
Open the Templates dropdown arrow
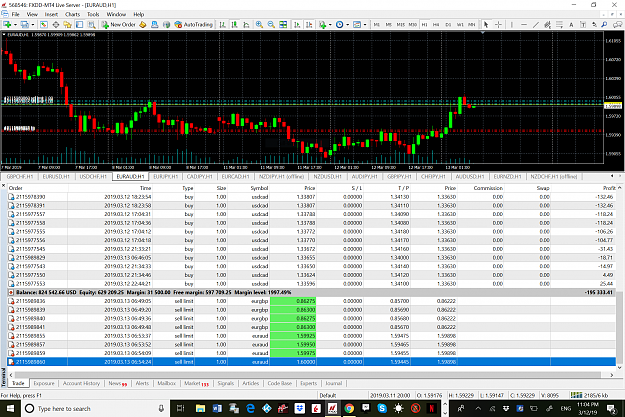pos(365,25)
